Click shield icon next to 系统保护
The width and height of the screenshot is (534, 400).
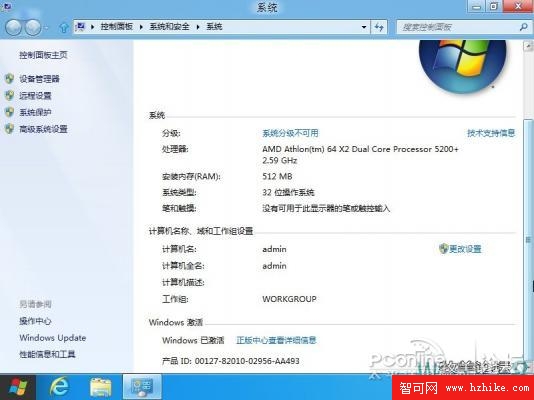click(x=10, y=112)
